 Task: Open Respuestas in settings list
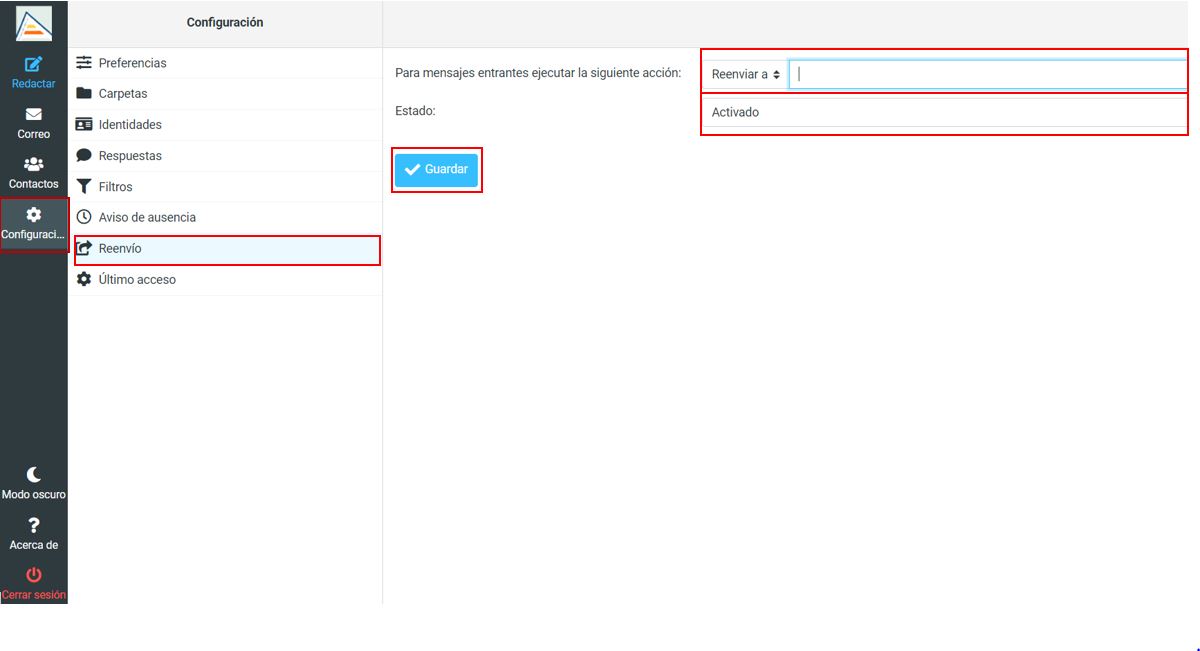tap(130, 156)
